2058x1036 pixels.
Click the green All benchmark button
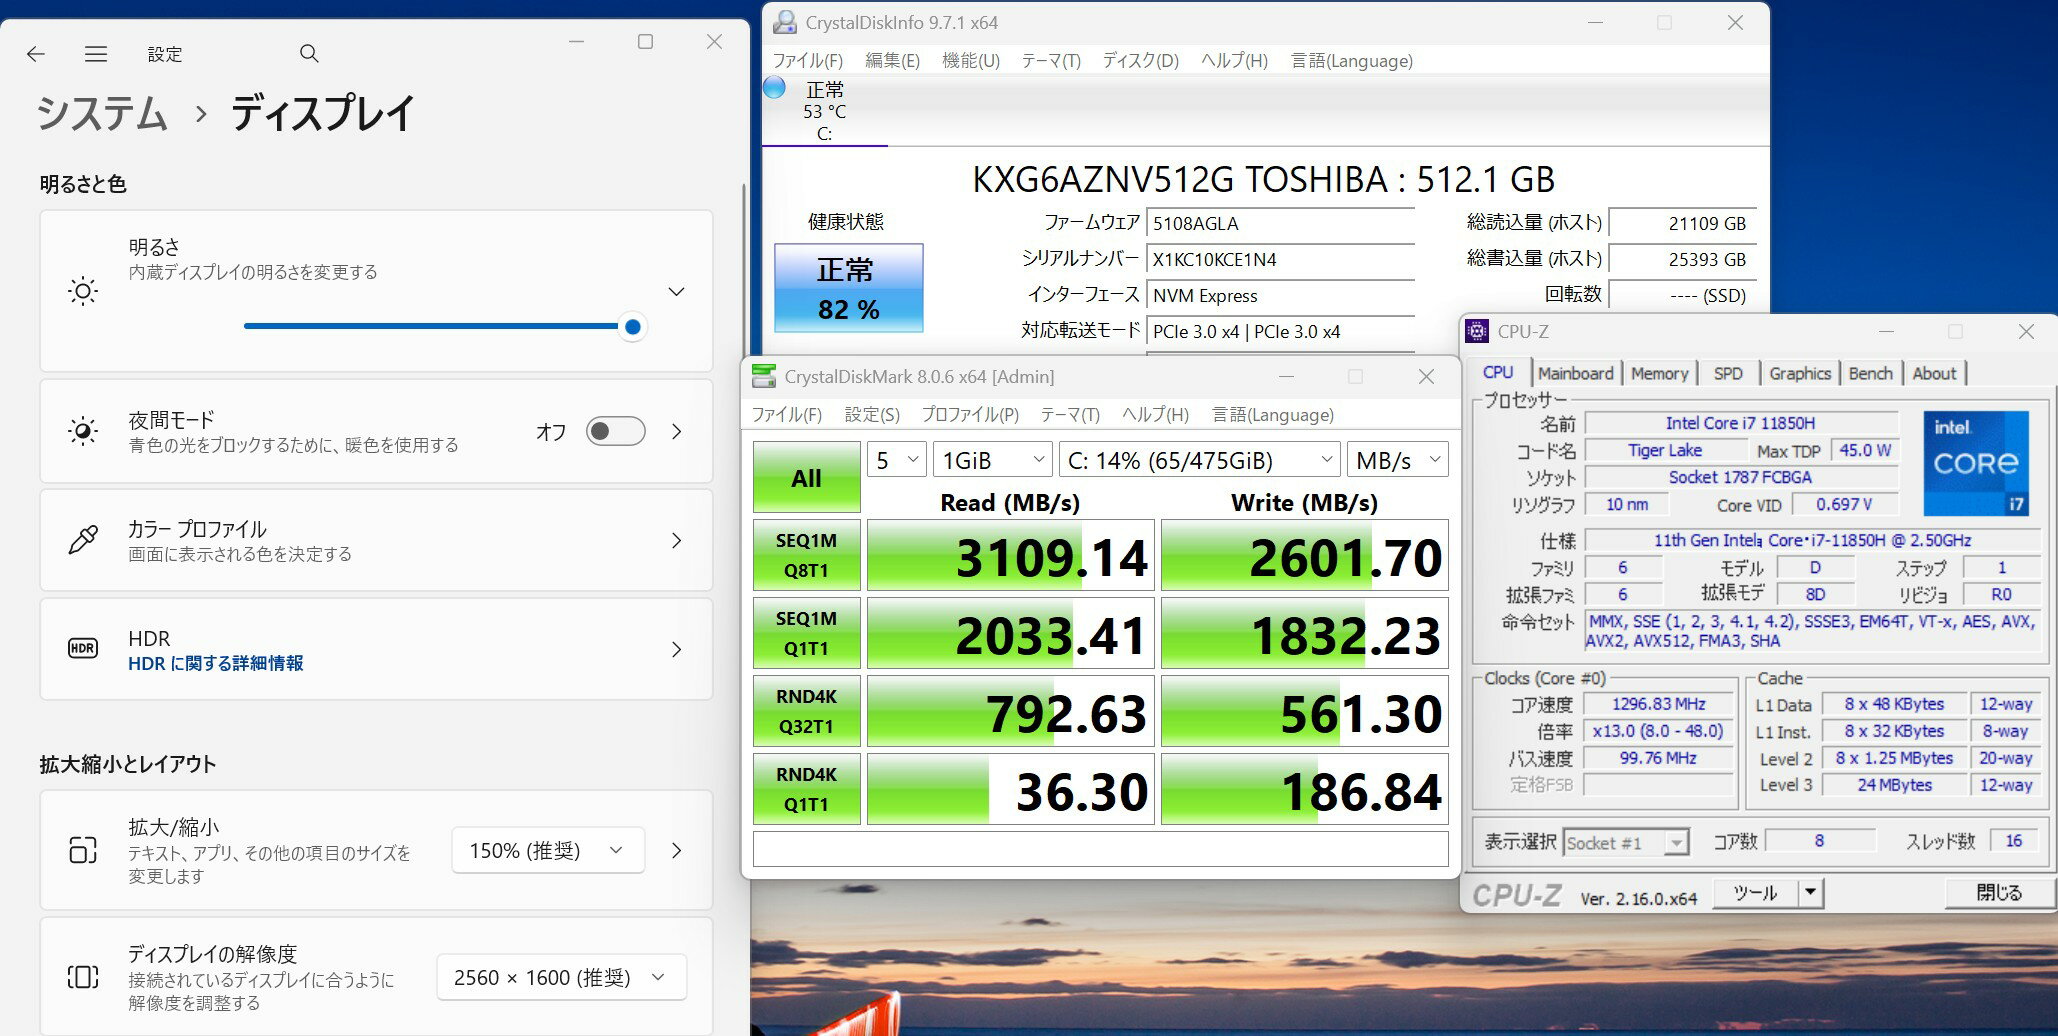(x=806, y=478)
